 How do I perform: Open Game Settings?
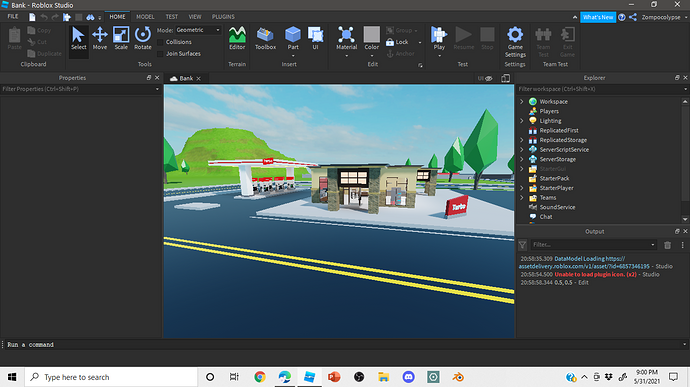coord(515,42)
